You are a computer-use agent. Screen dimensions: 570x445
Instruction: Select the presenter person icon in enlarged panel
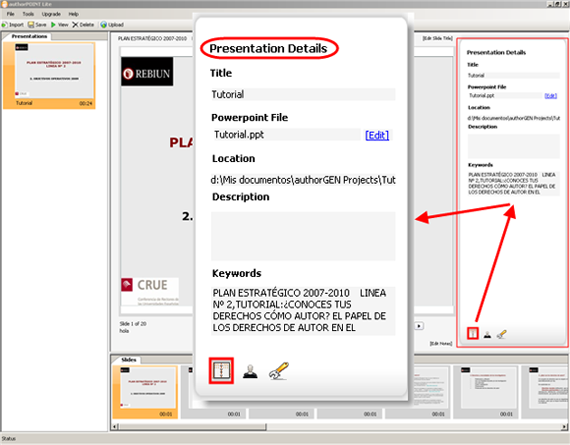click(x=250, y=371)
